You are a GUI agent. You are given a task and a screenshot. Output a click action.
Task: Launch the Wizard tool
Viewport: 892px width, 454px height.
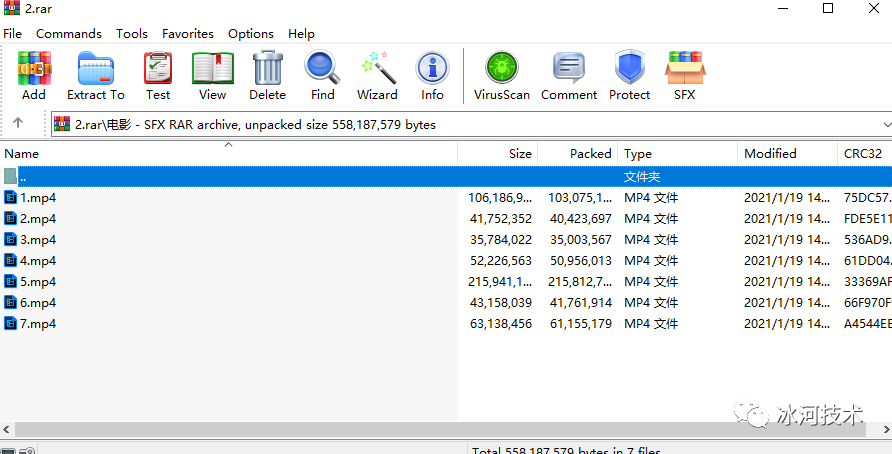click(x=377, y=68)
